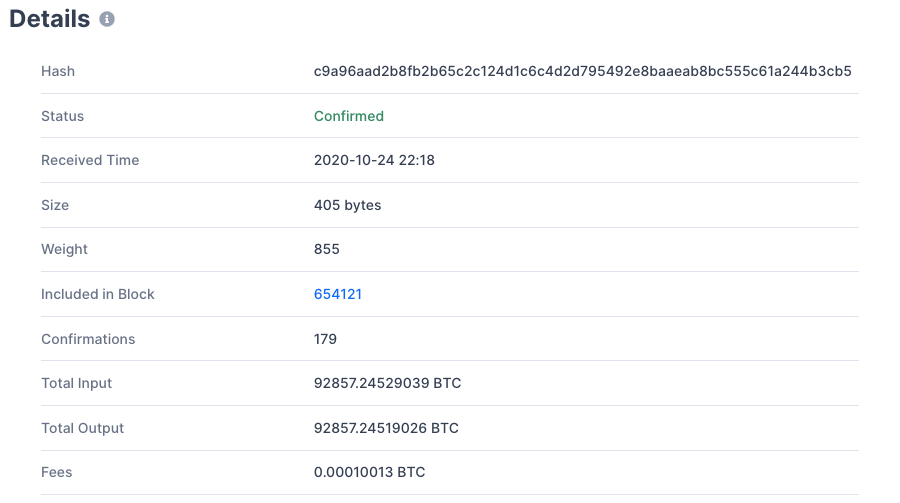Click the Received Time value 2020-10-24 22:18
Screen dimensions: 900x503
click(x=374, y=160)
